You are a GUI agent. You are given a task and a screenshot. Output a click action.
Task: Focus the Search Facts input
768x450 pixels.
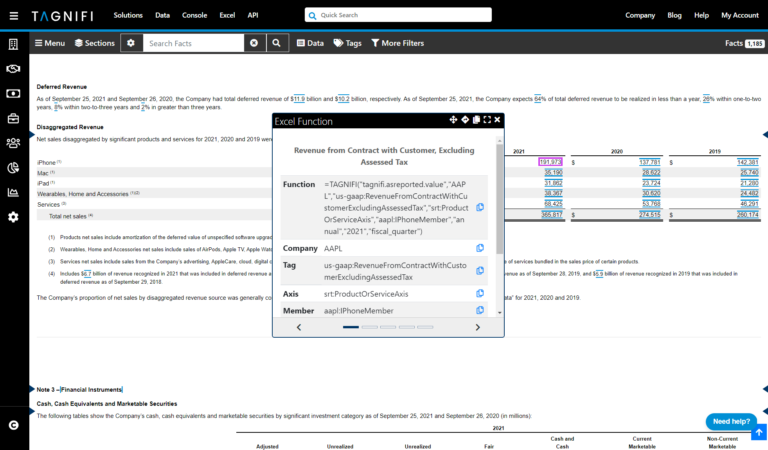(x=193, y=43)
